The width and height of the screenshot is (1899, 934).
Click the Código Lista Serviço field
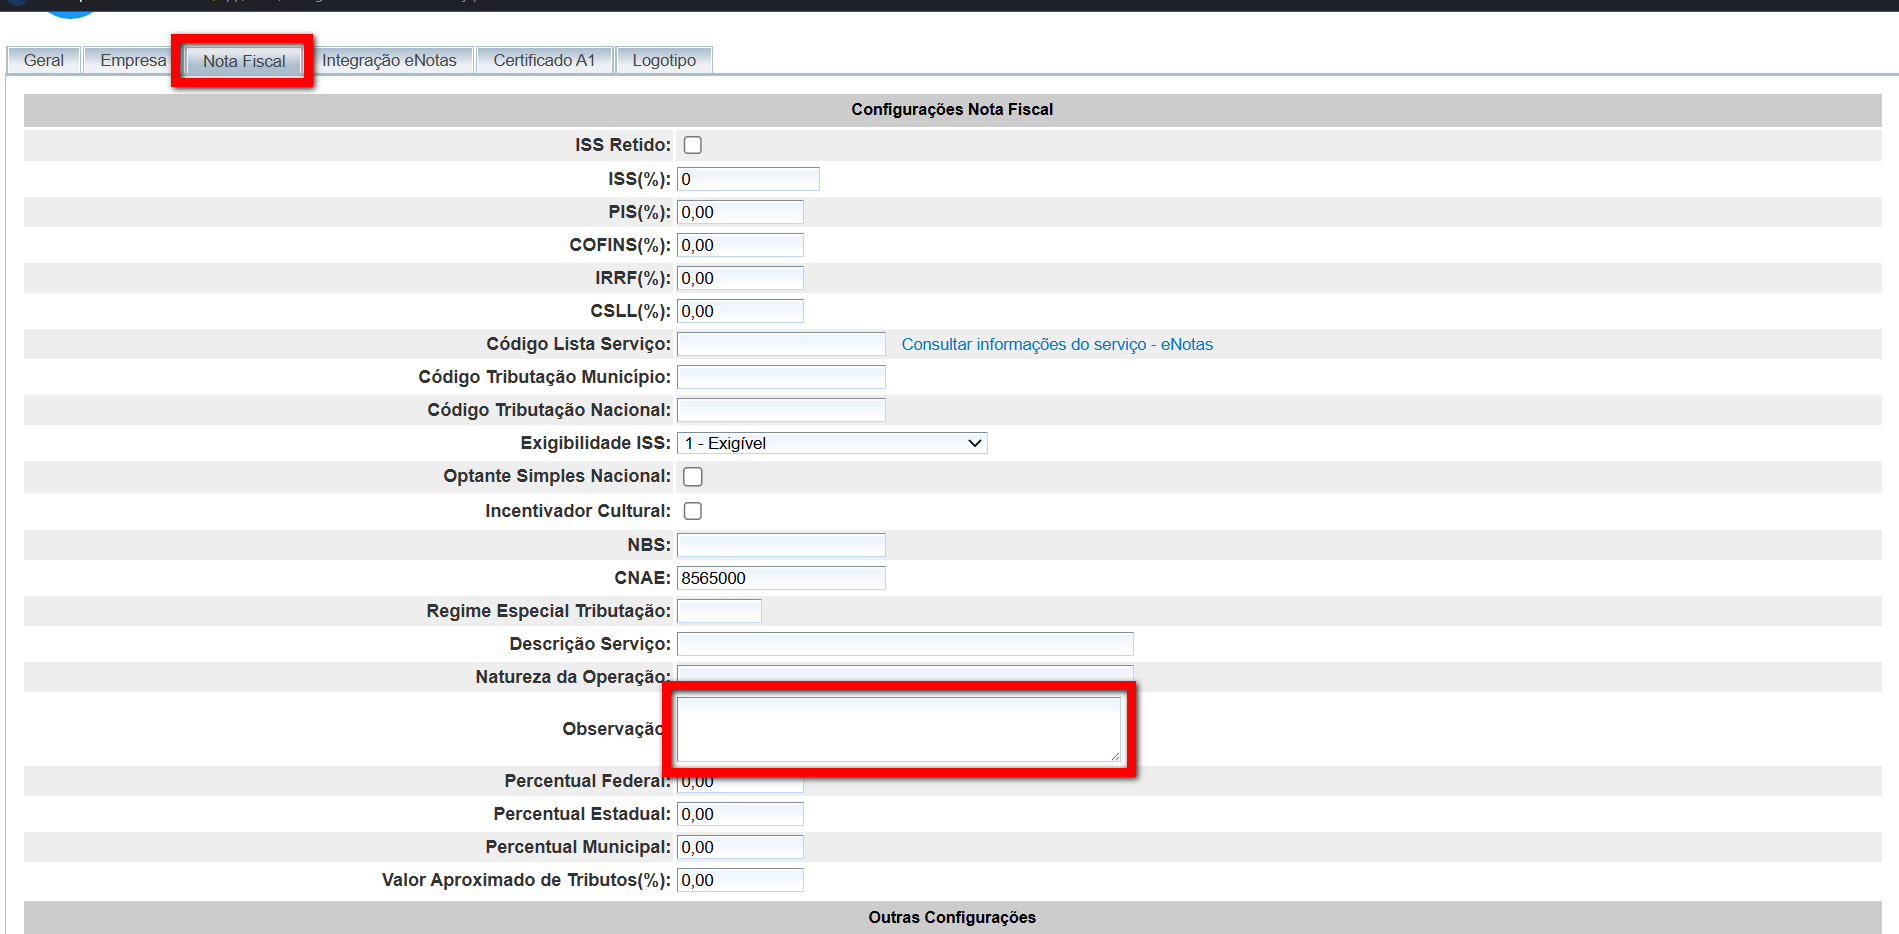tap(781, 344)
